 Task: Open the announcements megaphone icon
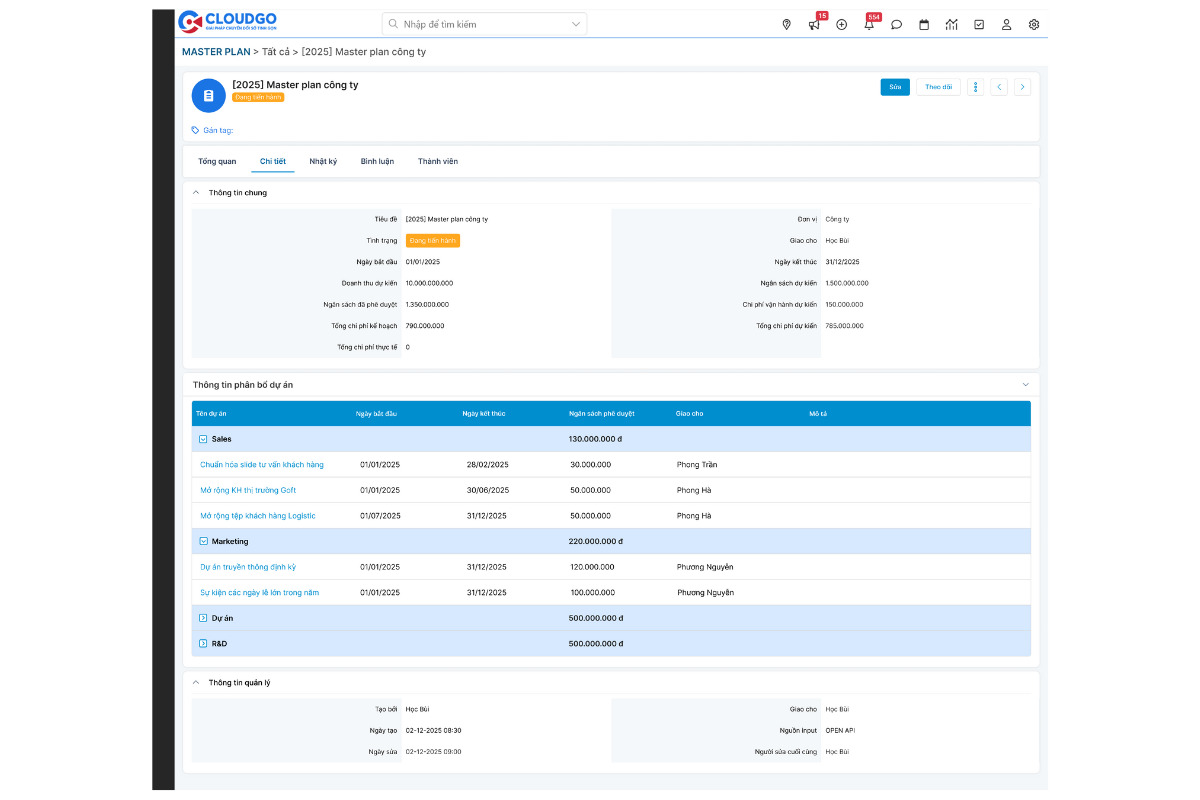[814, 25]
